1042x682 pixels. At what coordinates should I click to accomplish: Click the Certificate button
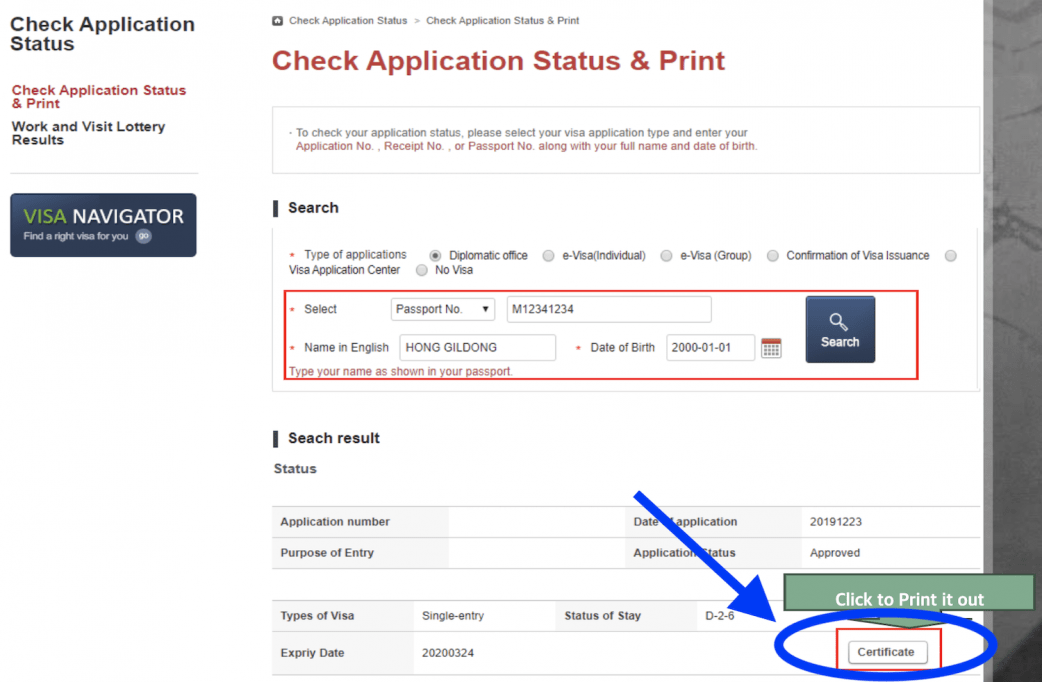tap(886, 652)
